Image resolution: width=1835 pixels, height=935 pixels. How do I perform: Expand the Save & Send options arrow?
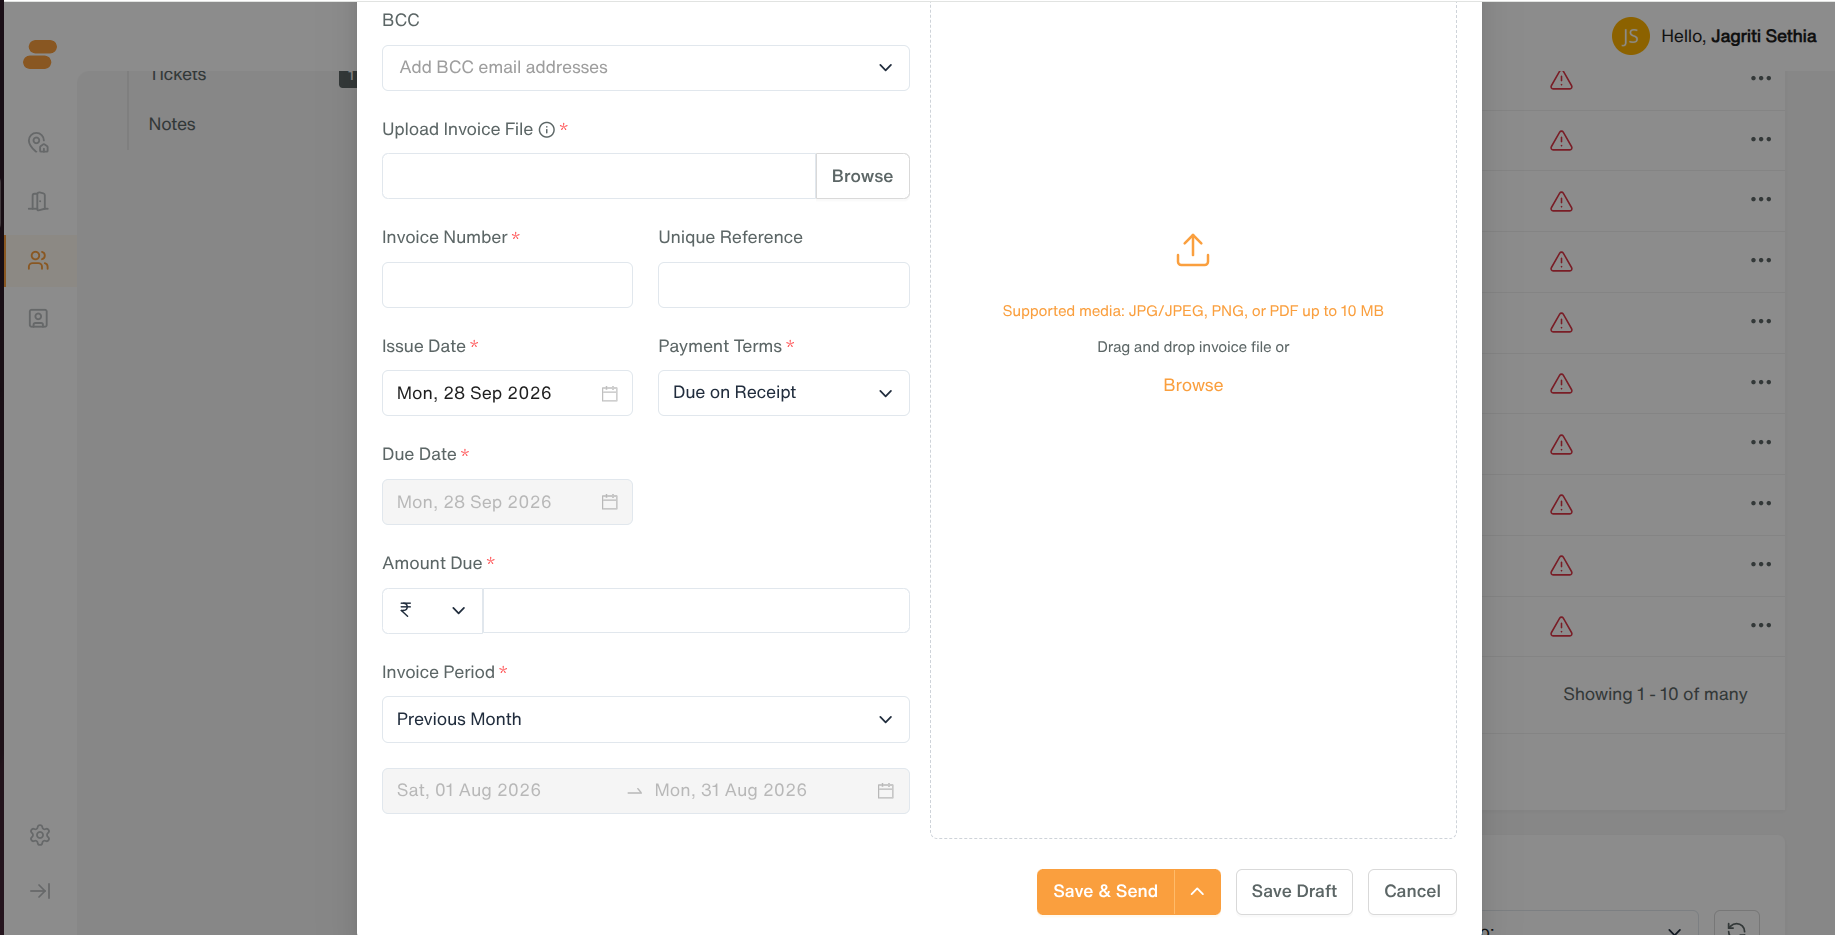(x=1198, y=892)
